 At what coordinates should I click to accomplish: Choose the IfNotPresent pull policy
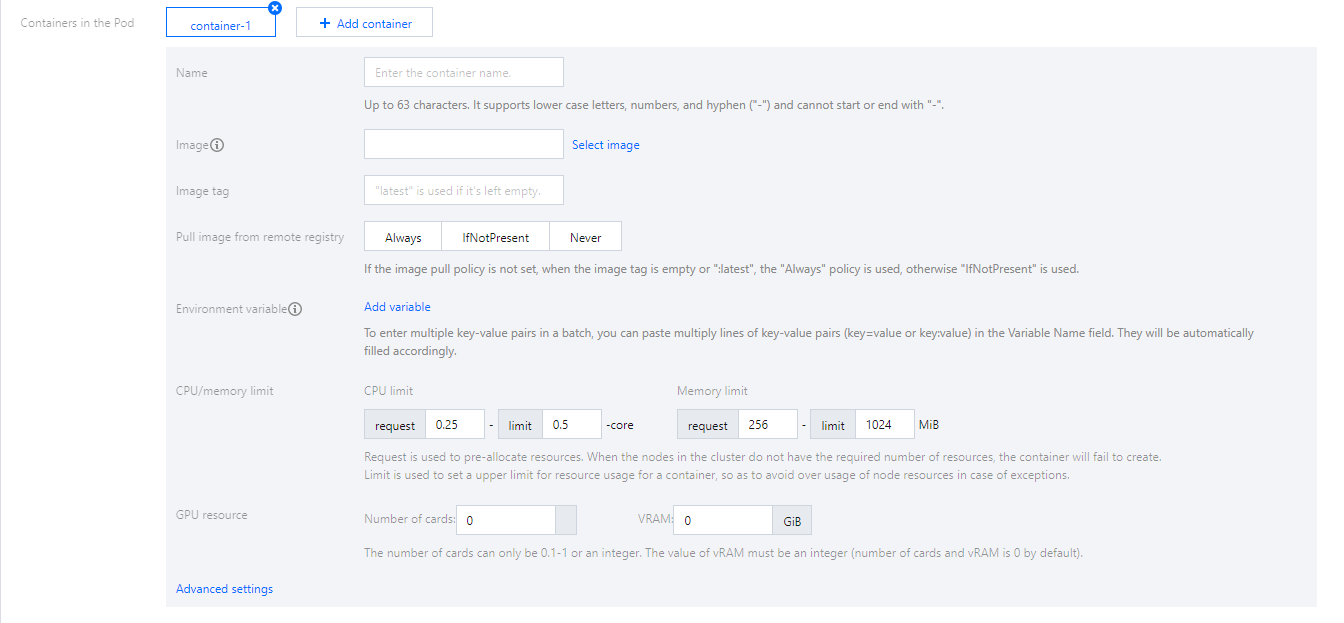(495, 237)
